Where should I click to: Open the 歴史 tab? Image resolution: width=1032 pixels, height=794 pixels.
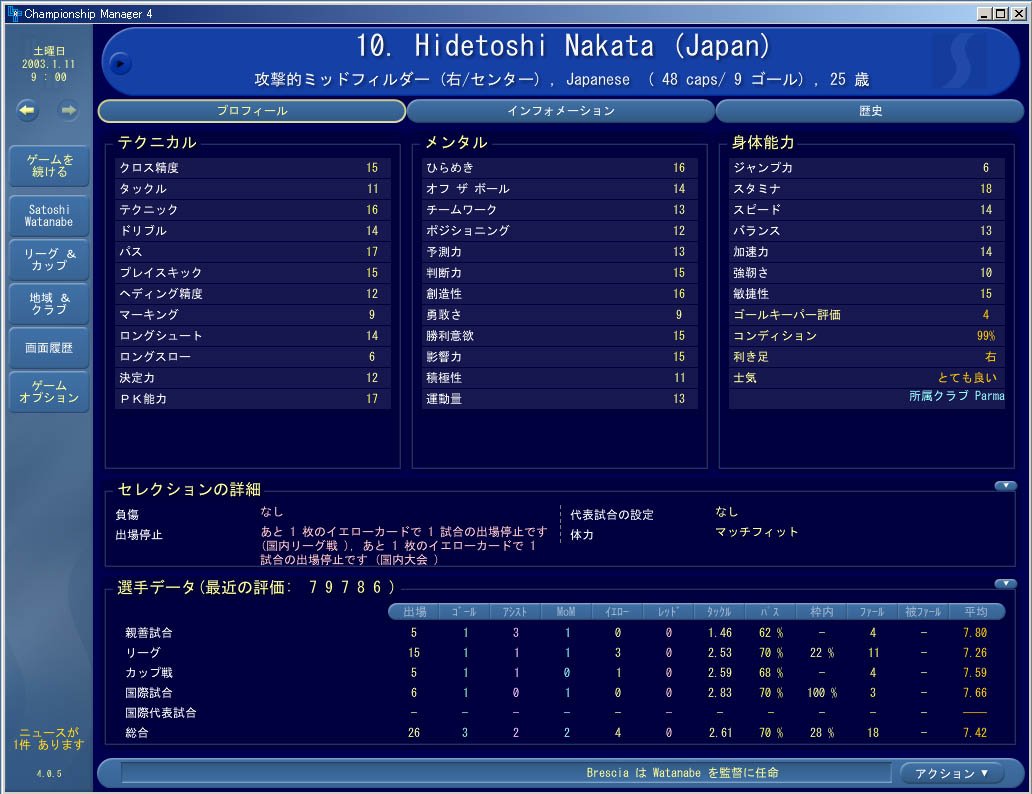click(x=869, y=111)
